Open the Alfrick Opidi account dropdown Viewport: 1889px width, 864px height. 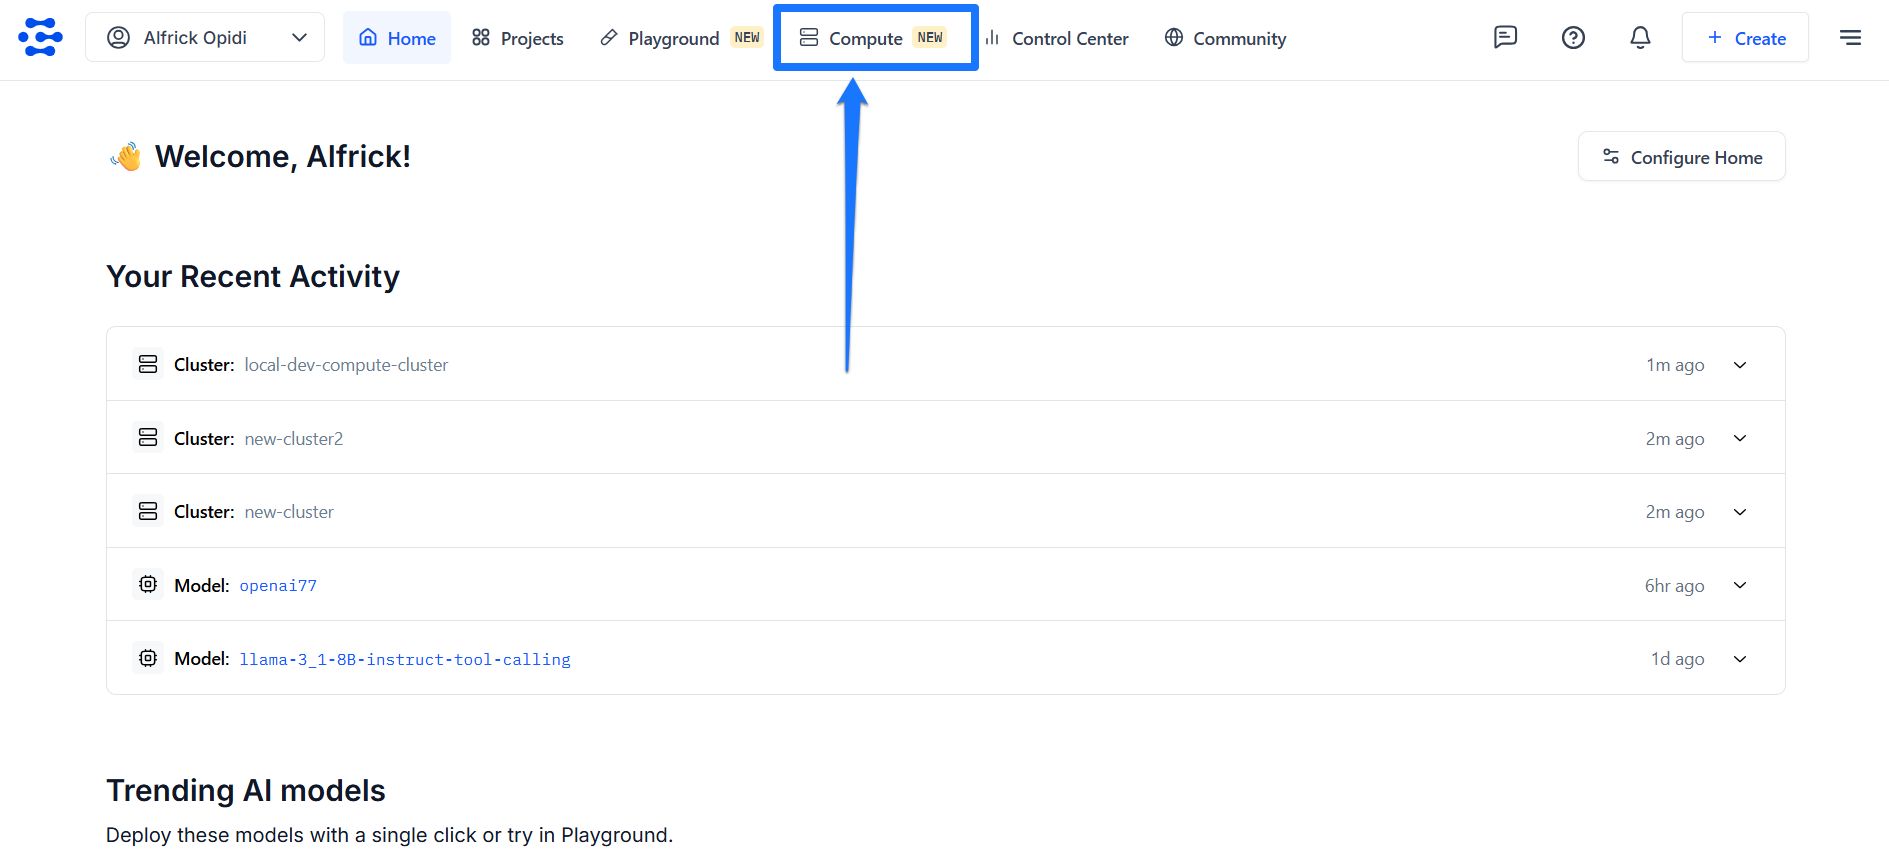click(205, 37)
